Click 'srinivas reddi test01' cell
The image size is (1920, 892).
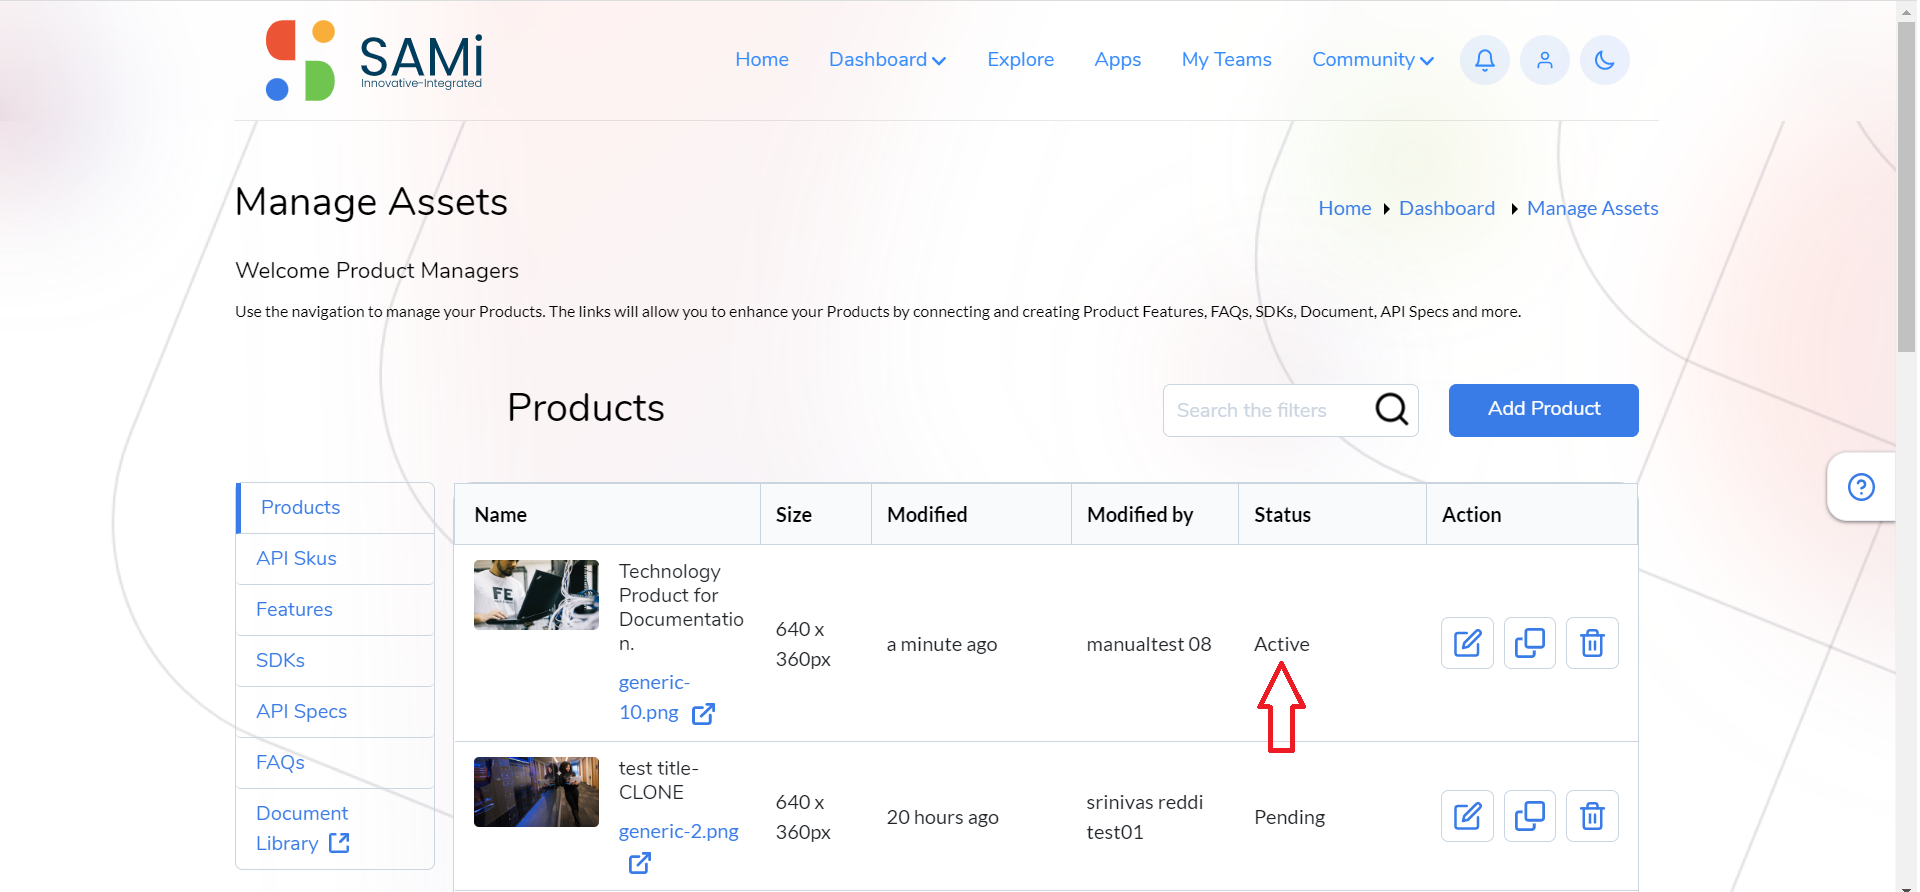point(1145,817)
